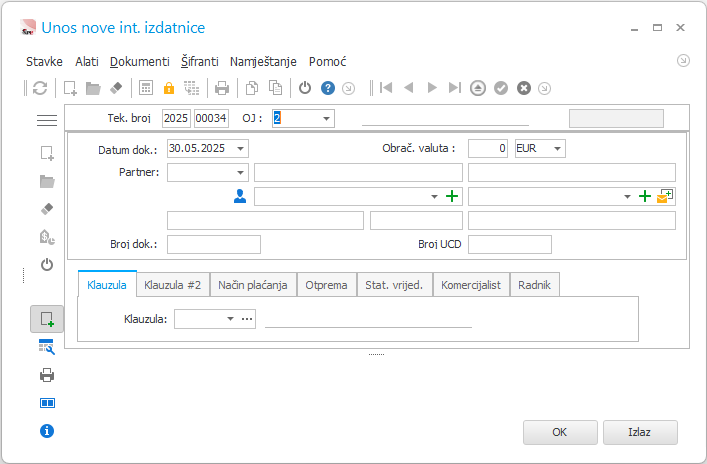Click the blue person contact icon

click(240, 196)
